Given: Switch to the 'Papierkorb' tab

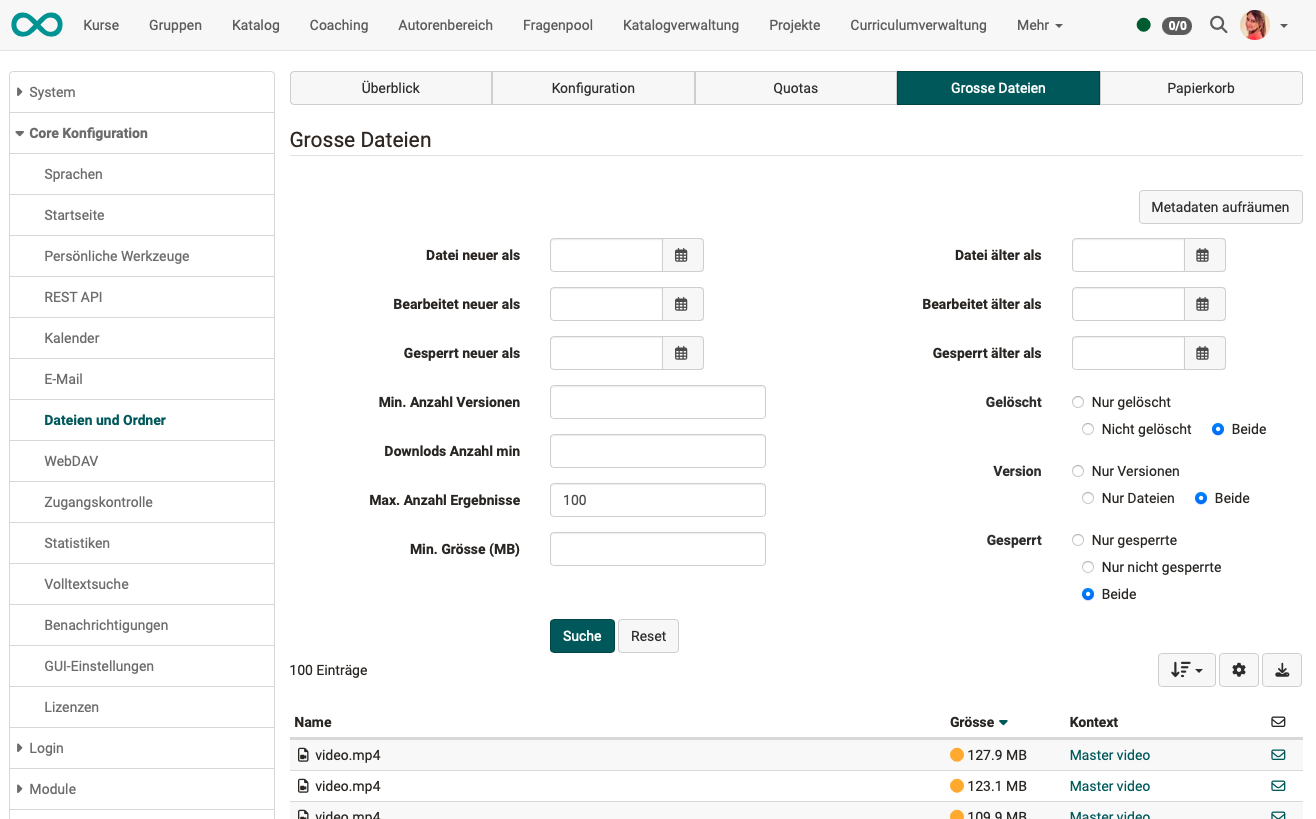Looking at the screenshot, I should click(x=1200, y=88).
